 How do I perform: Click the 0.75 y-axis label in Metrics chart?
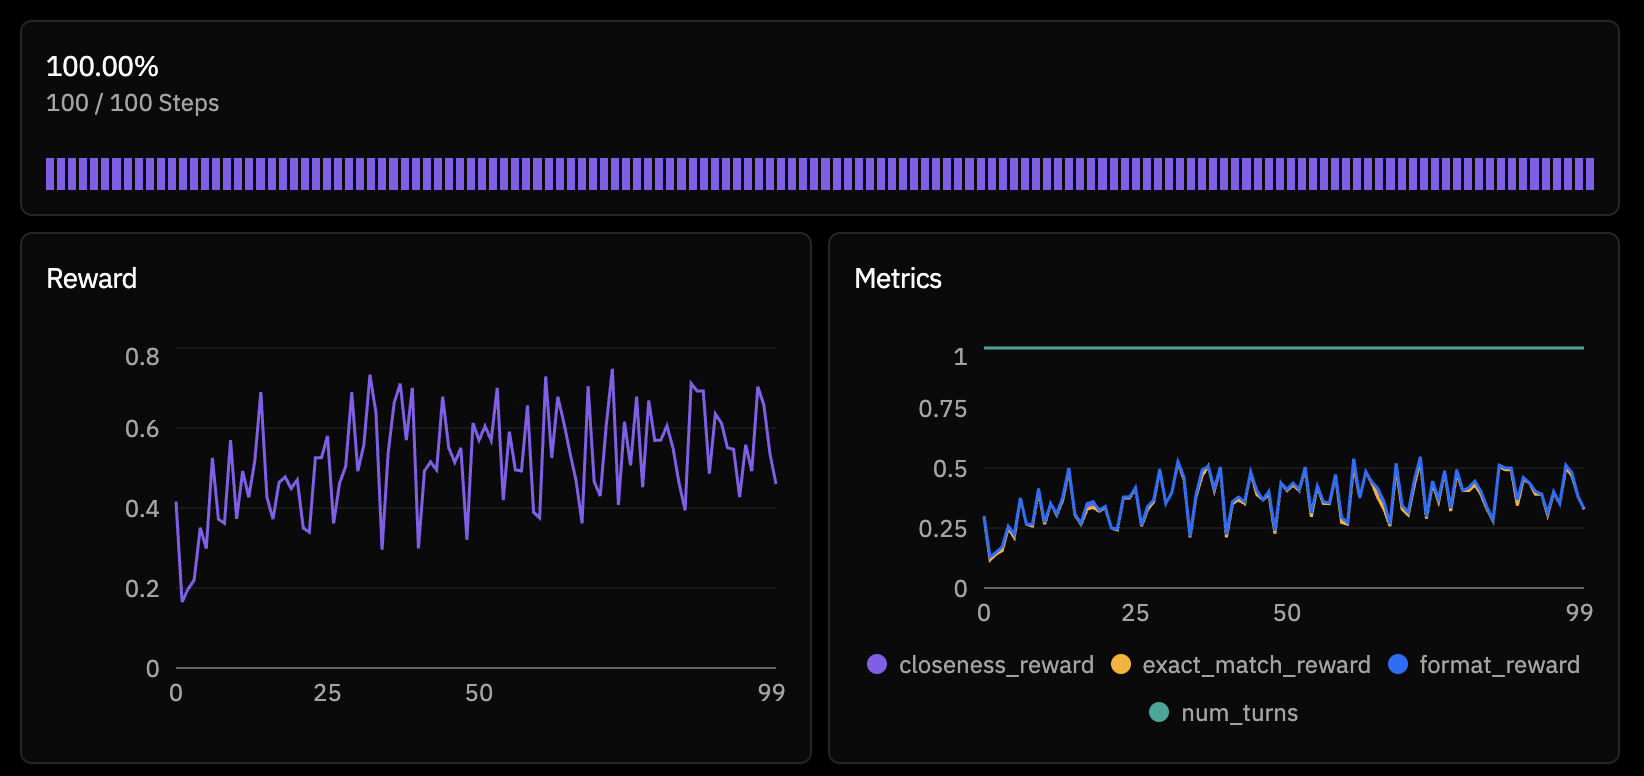coord(942,409)
